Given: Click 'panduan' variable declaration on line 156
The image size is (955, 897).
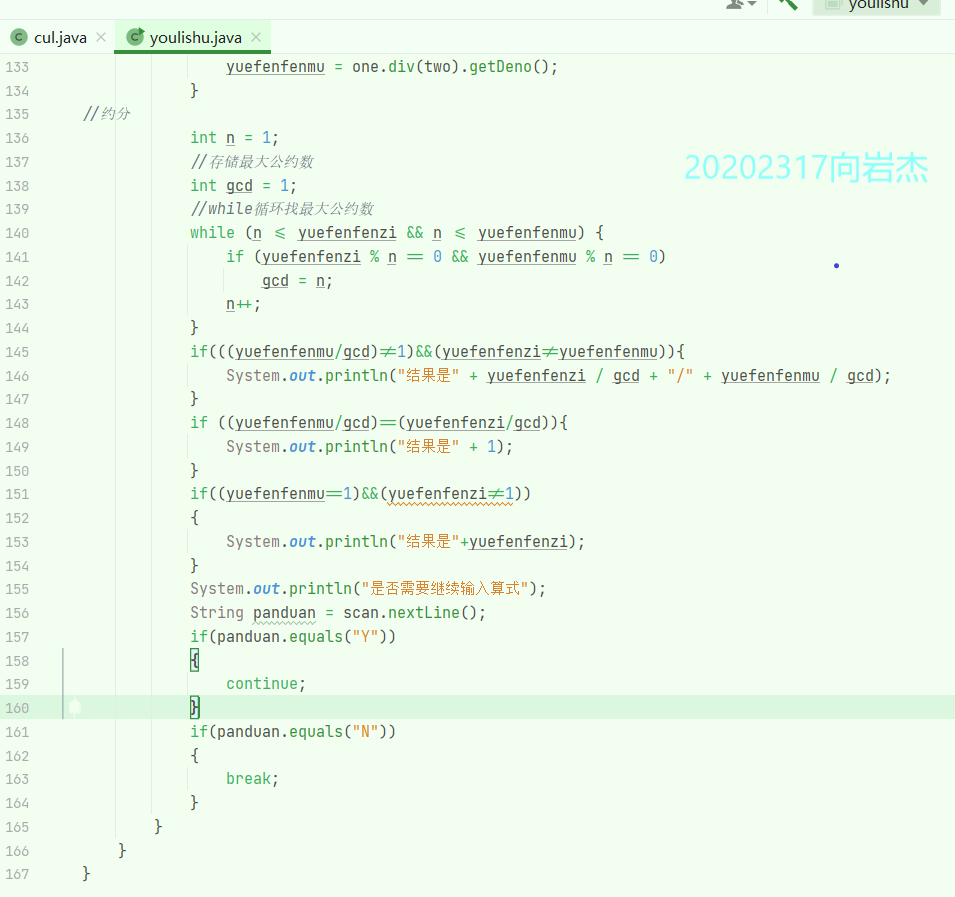Looking at the screenshot, I should pyautogui.click(x=284, y=613).
